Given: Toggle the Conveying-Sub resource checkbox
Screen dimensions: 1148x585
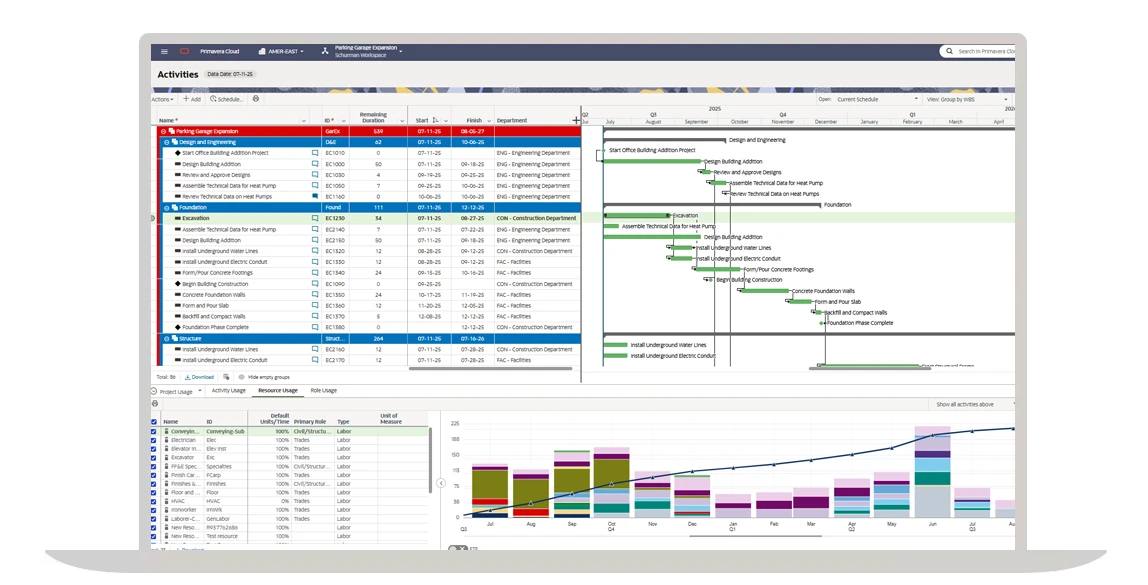Looking at the screenshot, I should (153, 431).
